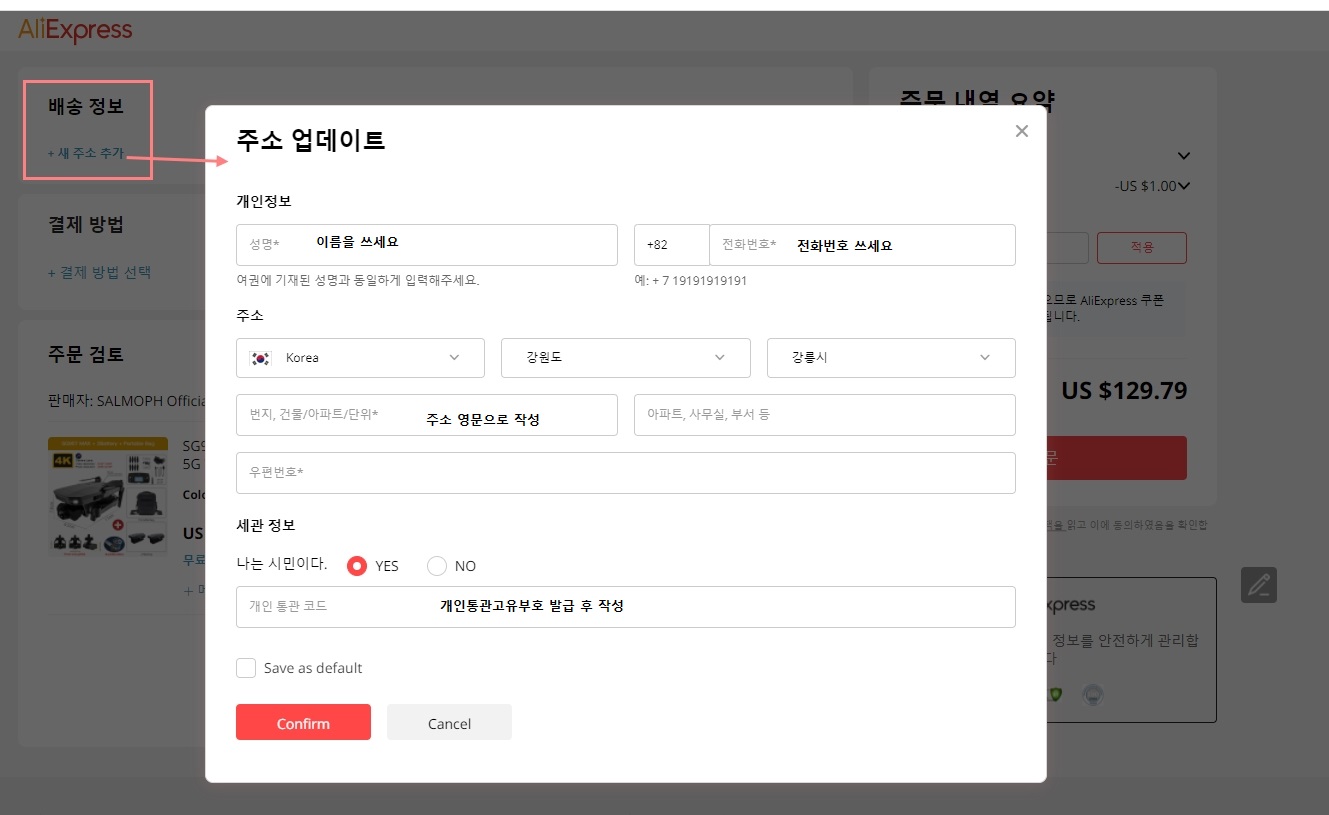Click the SG9 drone product thumbnail
Image resolution: width=1329 pixels, height=815 pixels.
point(107,495)
